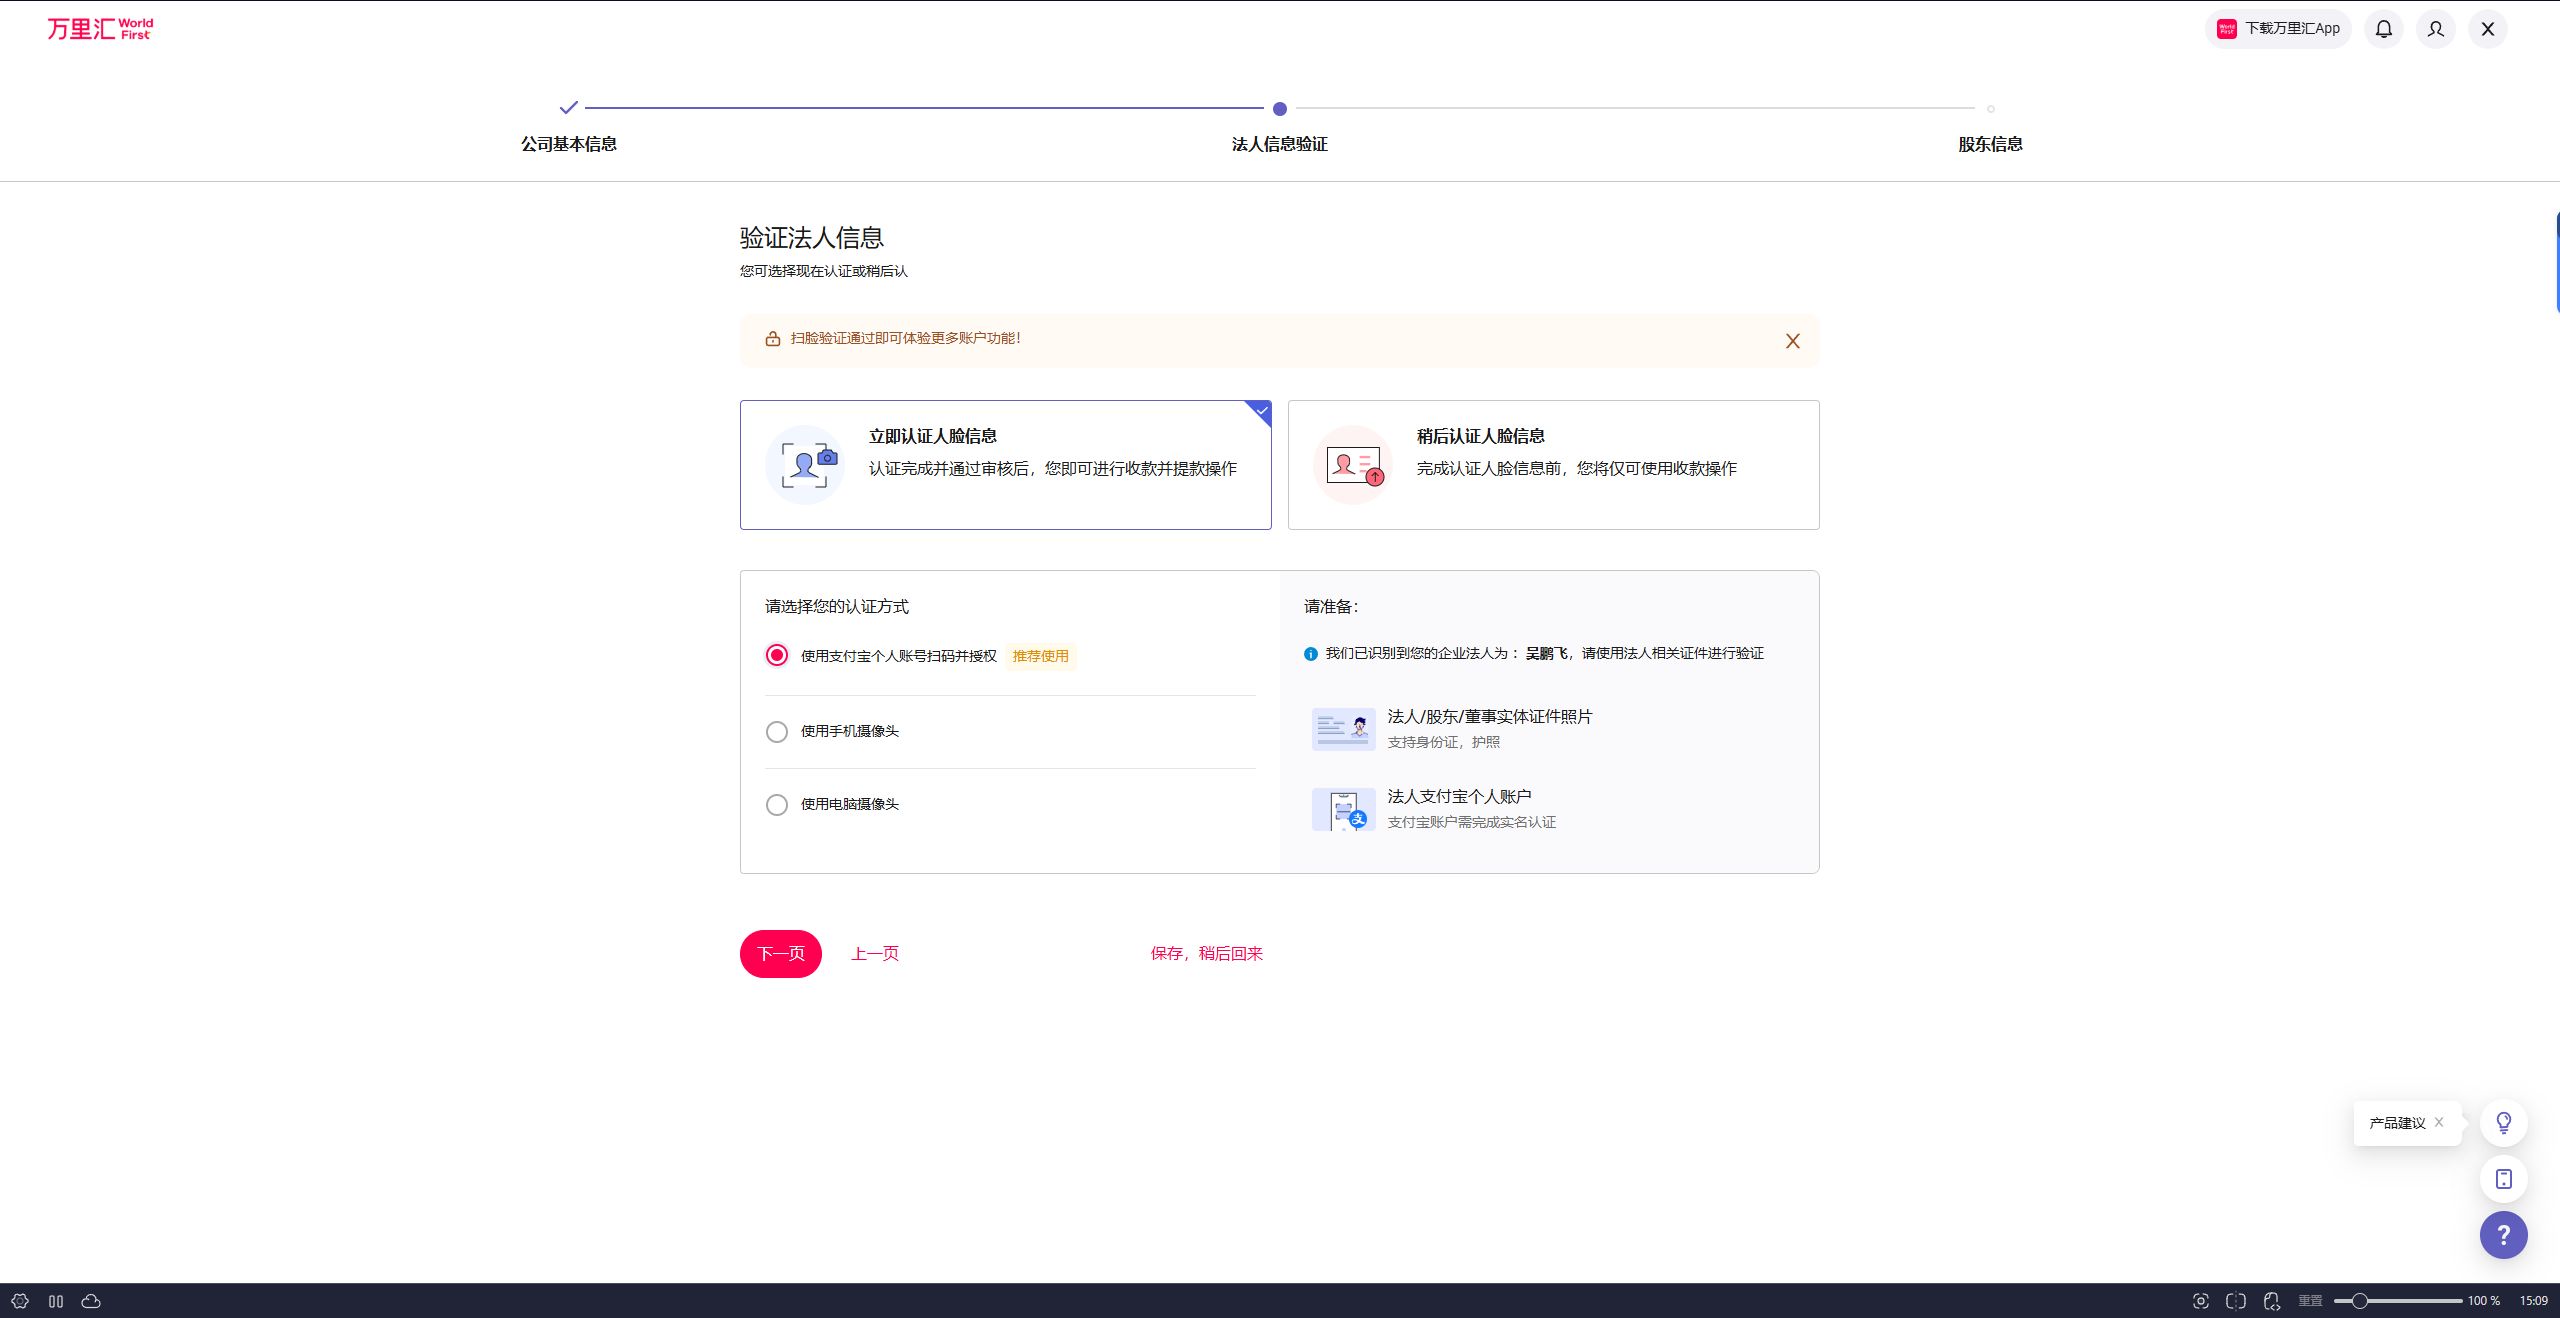Click the blue scrollbar handle at right edge

(2556, 262)
